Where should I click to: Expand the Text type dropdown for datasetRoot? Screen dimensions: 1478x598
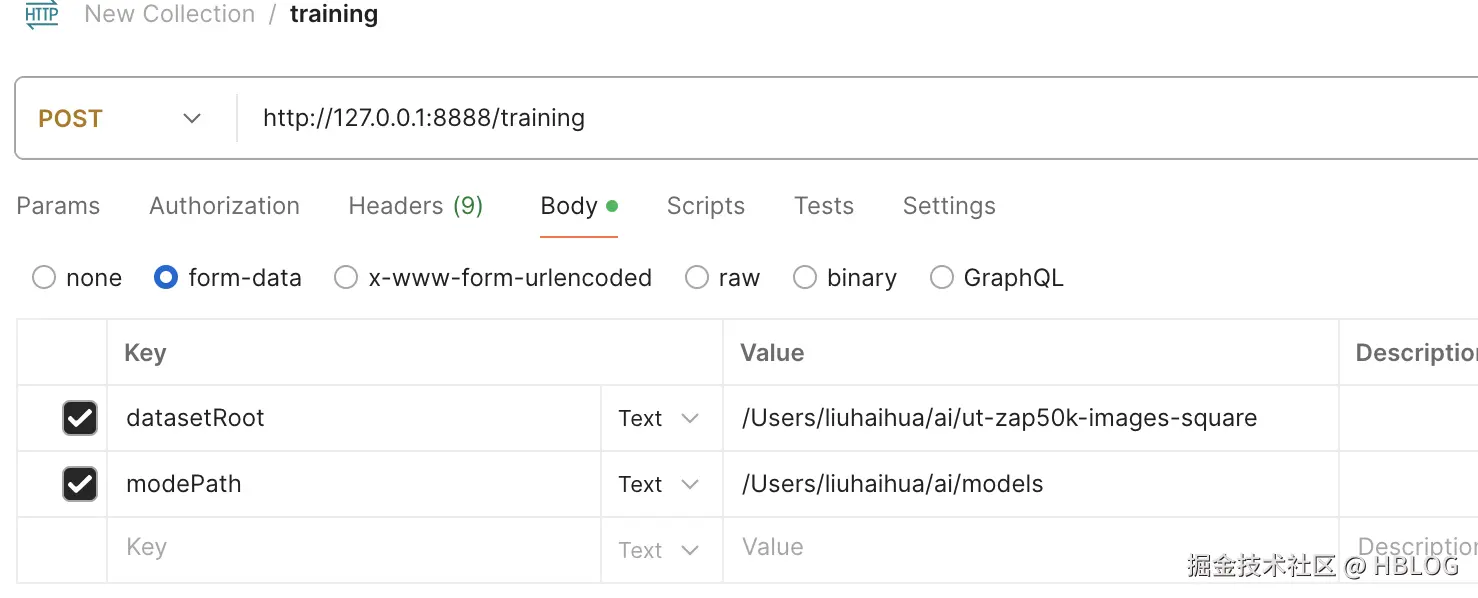pos(658,418)
